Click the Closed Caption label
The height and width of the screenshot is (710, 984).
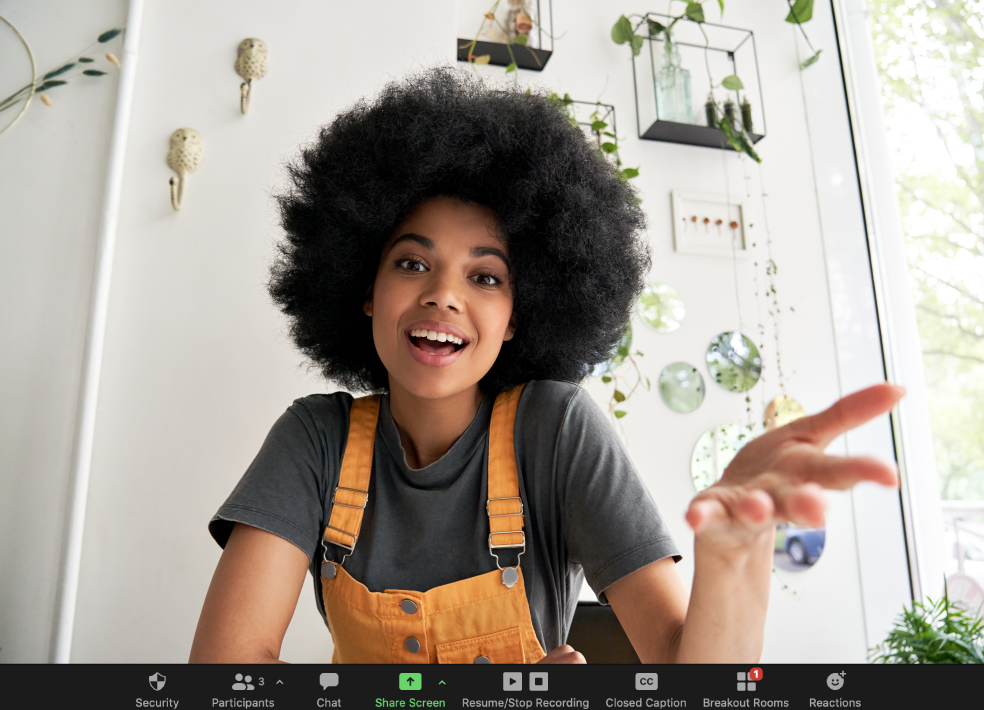646,702
